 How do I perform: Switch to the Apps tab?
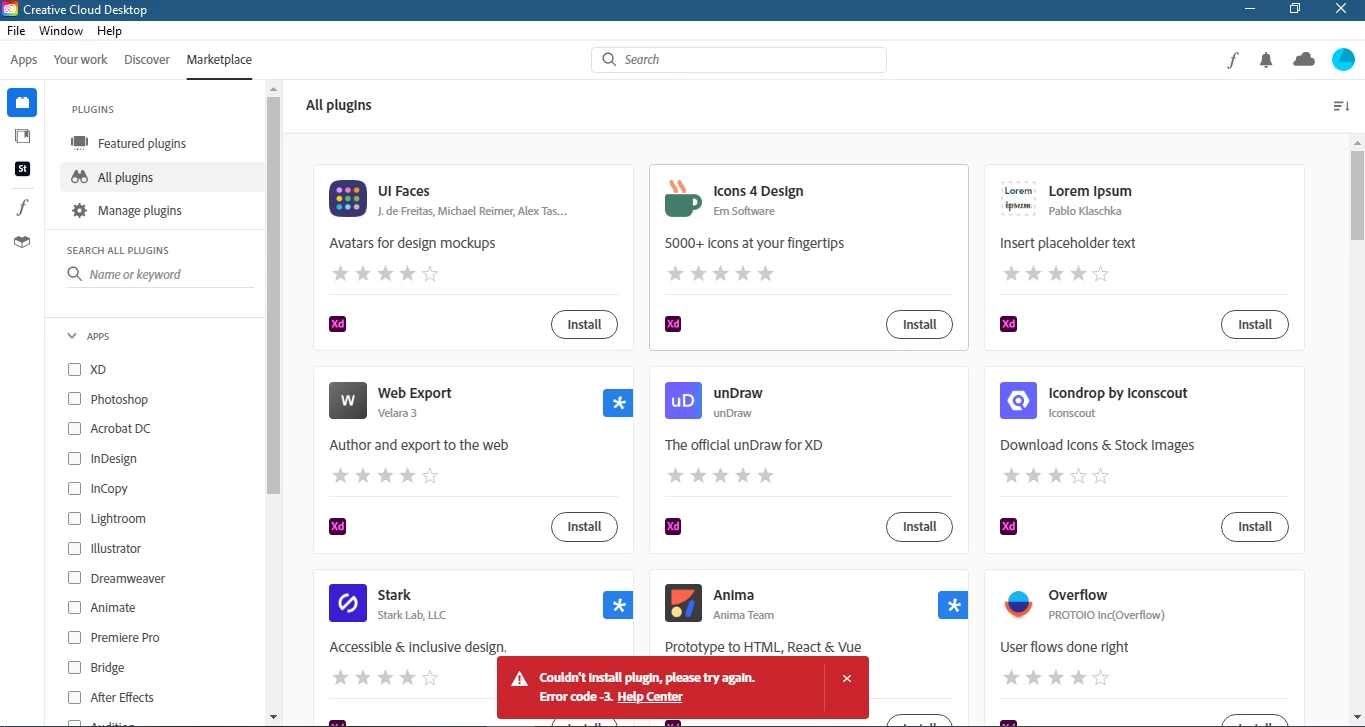tap(24, 60)
